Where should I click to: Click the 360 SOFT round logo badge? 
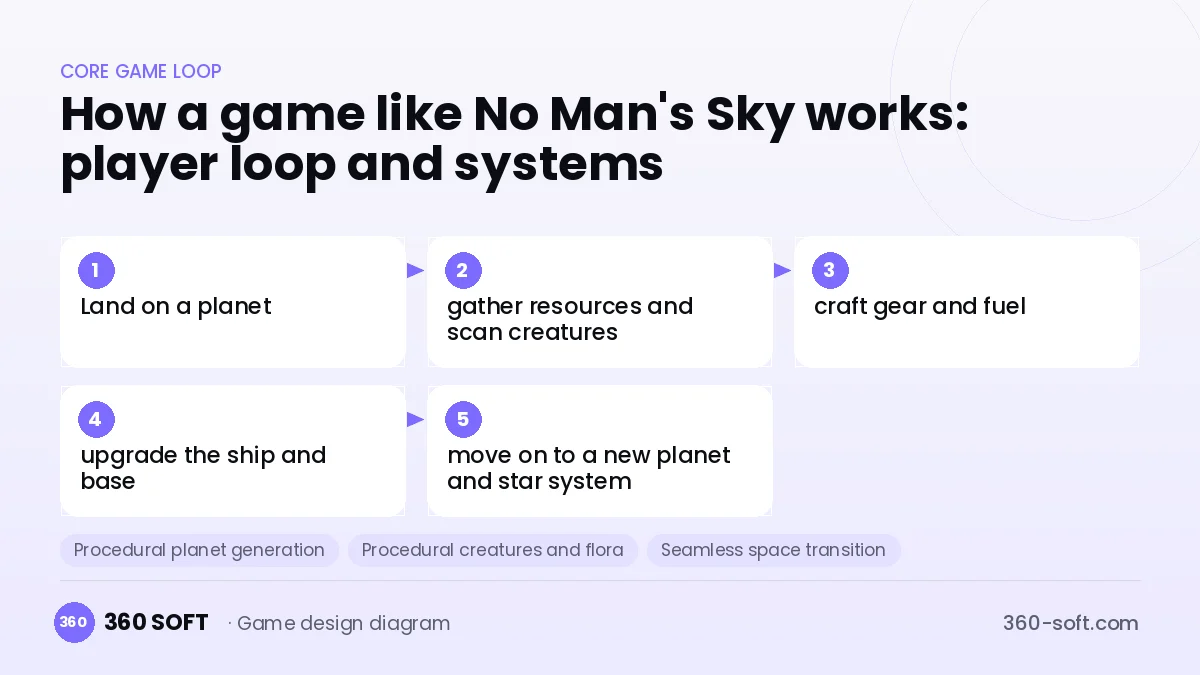[x=74, y=622]
